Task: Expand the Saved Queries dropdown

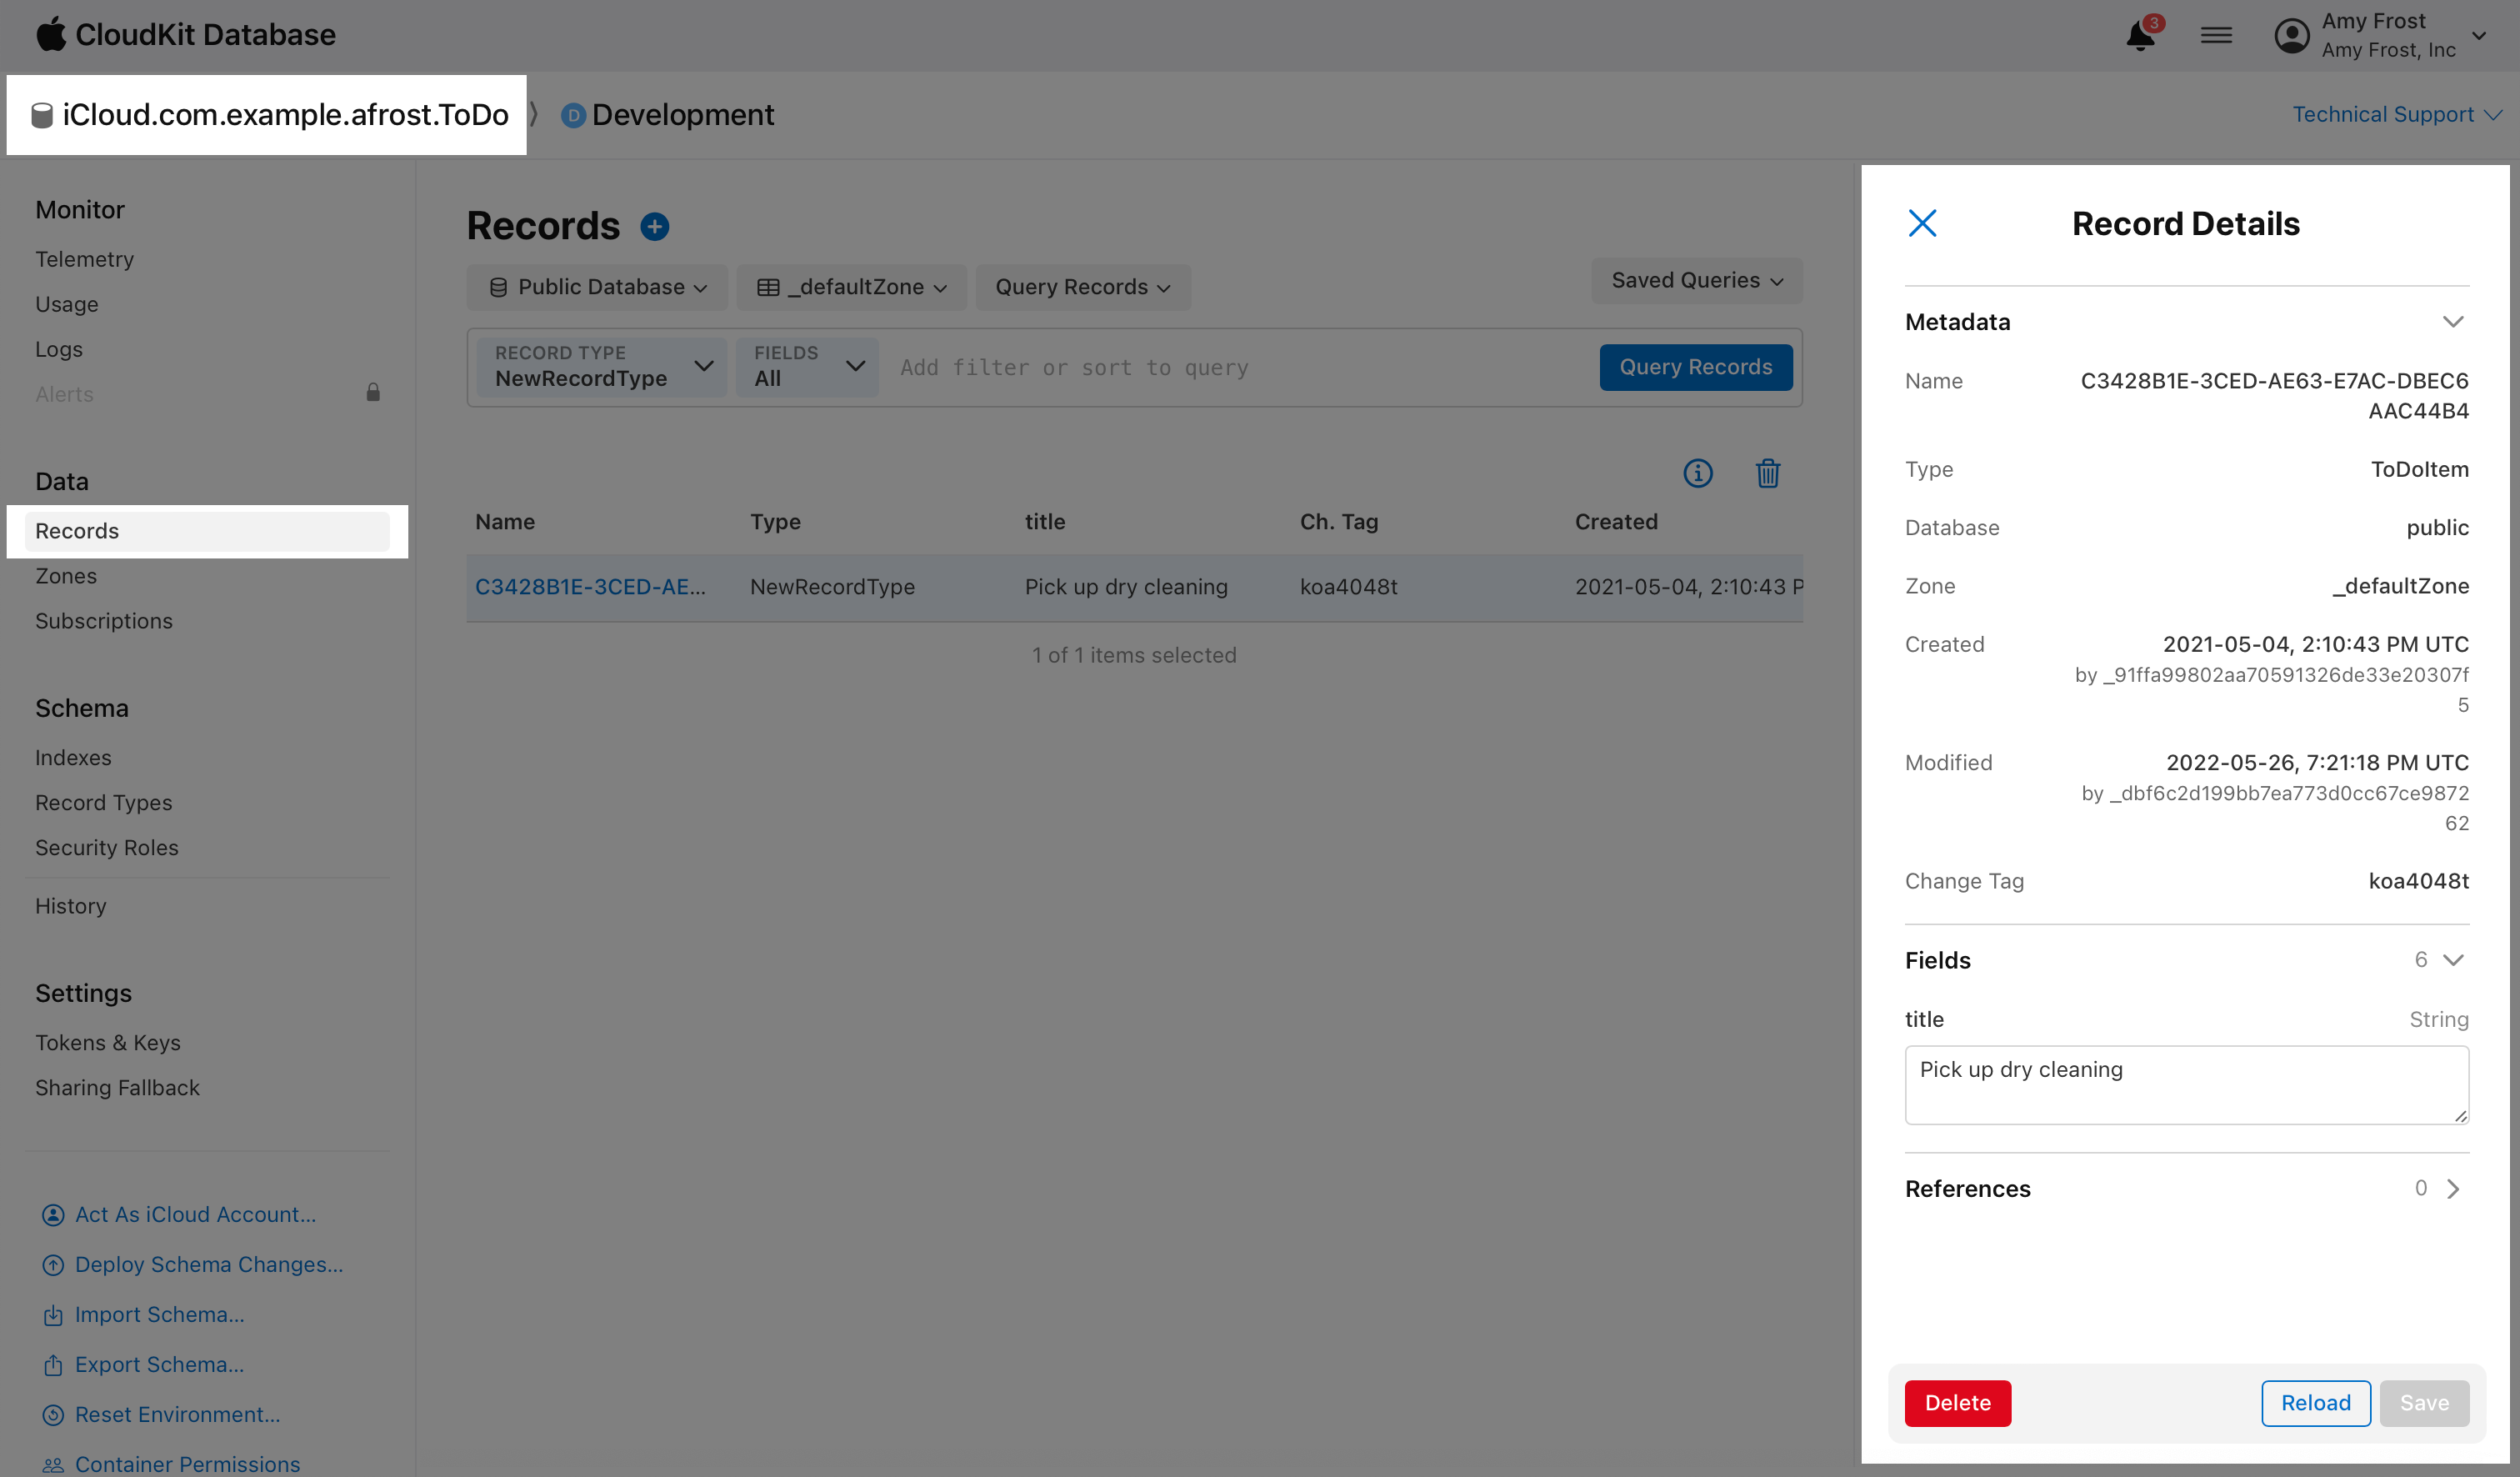Action: tap(1696, 281)
